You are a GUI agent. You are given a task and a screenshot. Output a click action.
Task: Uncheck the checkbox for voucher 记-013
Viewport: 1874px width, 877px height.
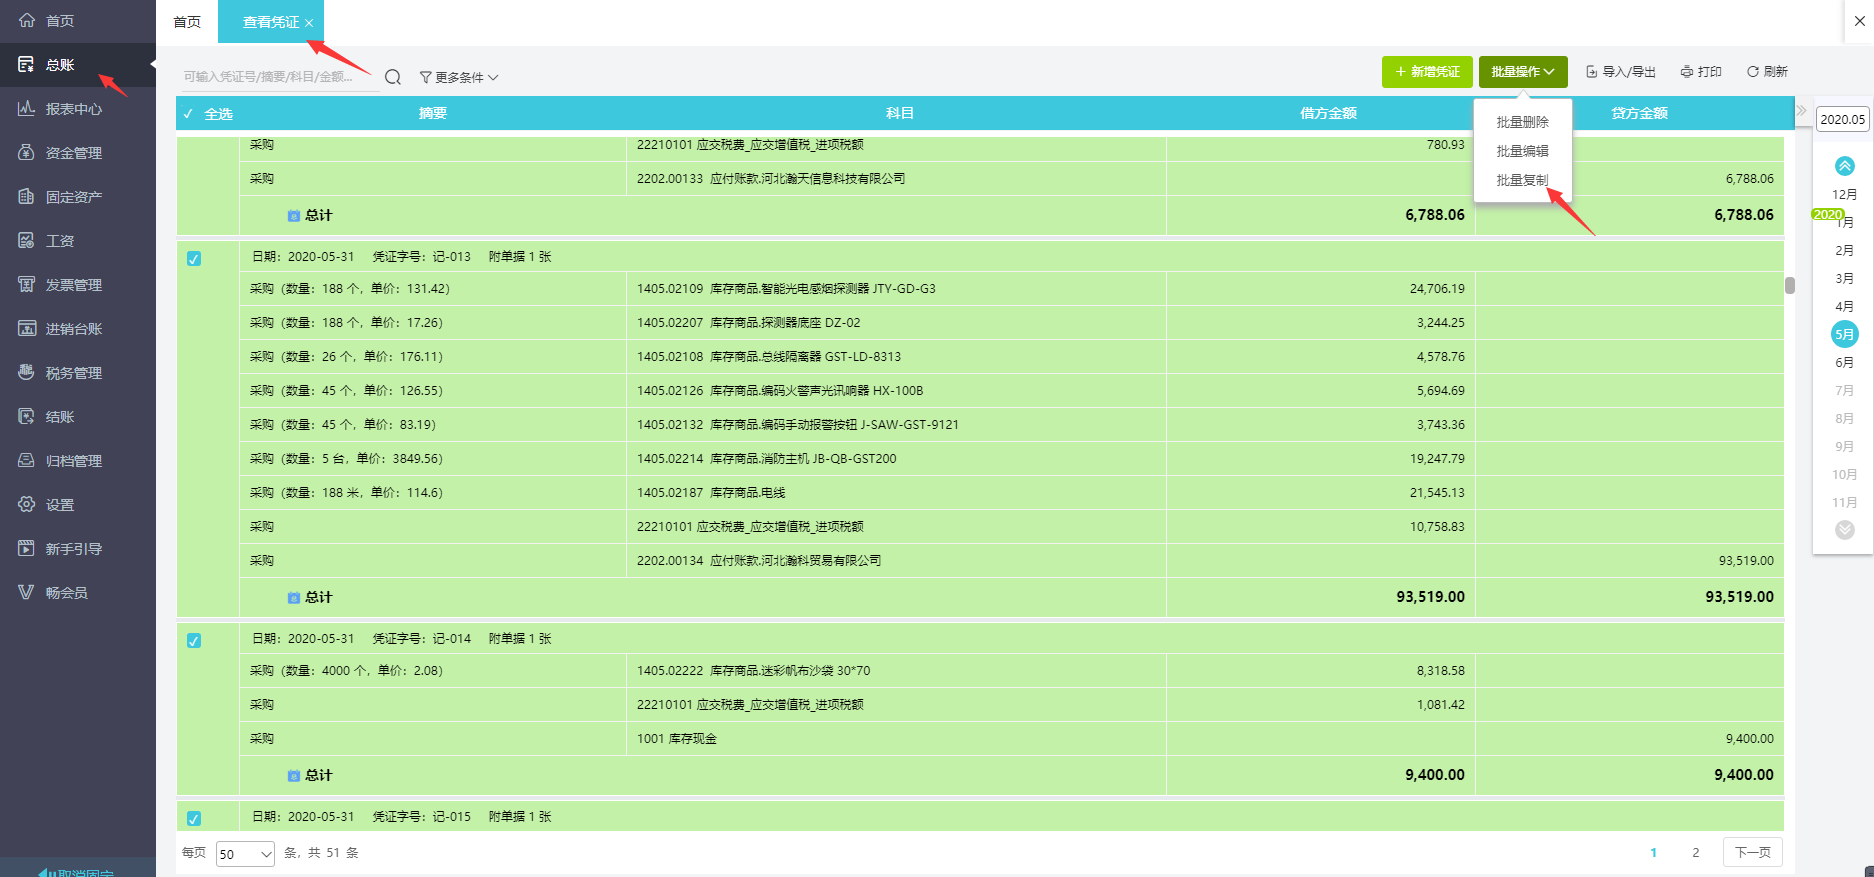click(x=194, y=258)
